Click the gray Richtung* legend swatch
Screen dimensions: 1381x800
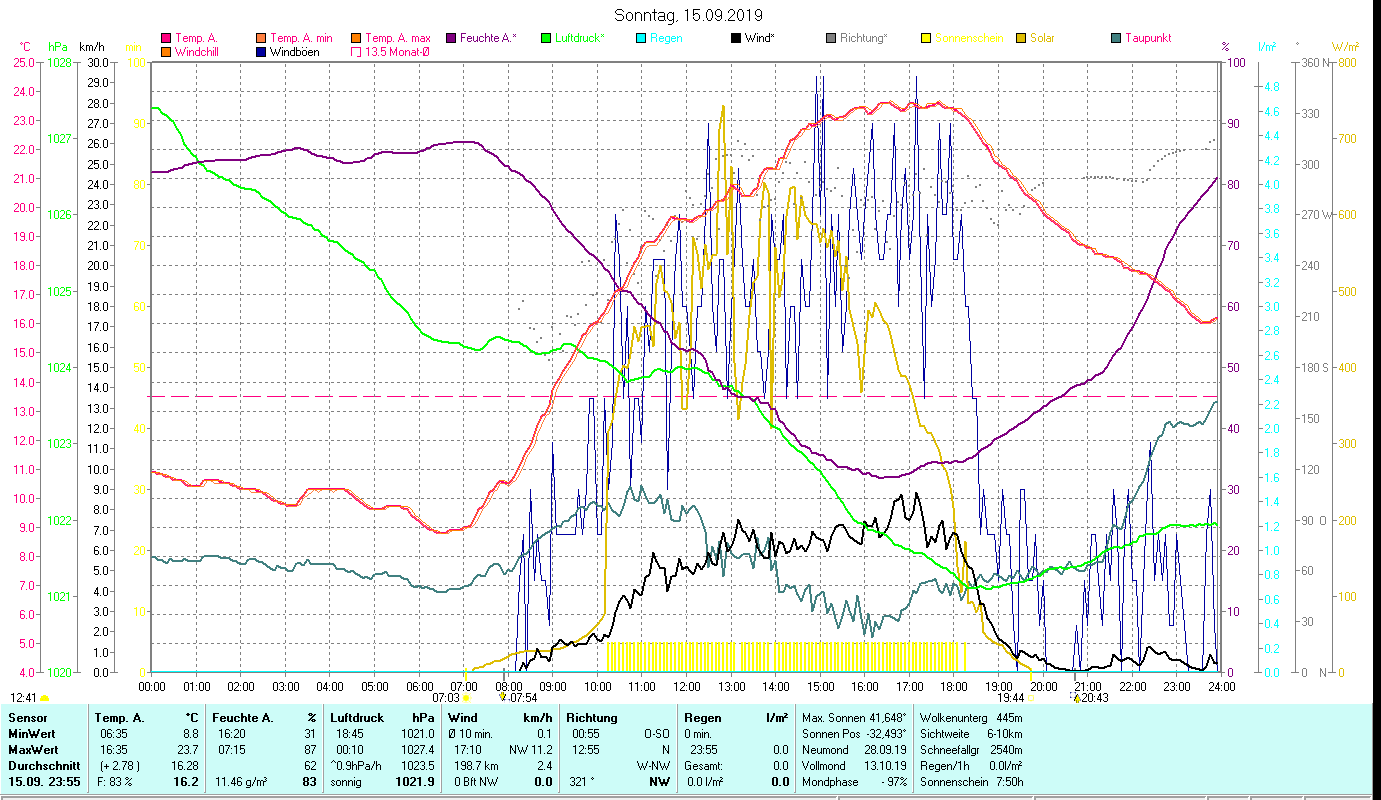831,38
